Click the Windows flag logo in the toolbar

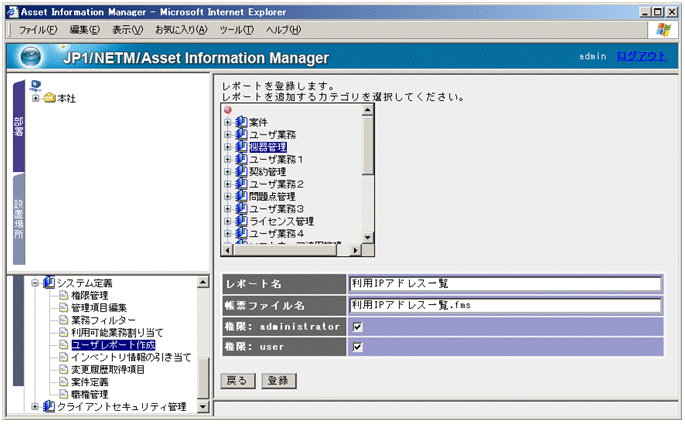pyautogui.click(x=663, y=29)
